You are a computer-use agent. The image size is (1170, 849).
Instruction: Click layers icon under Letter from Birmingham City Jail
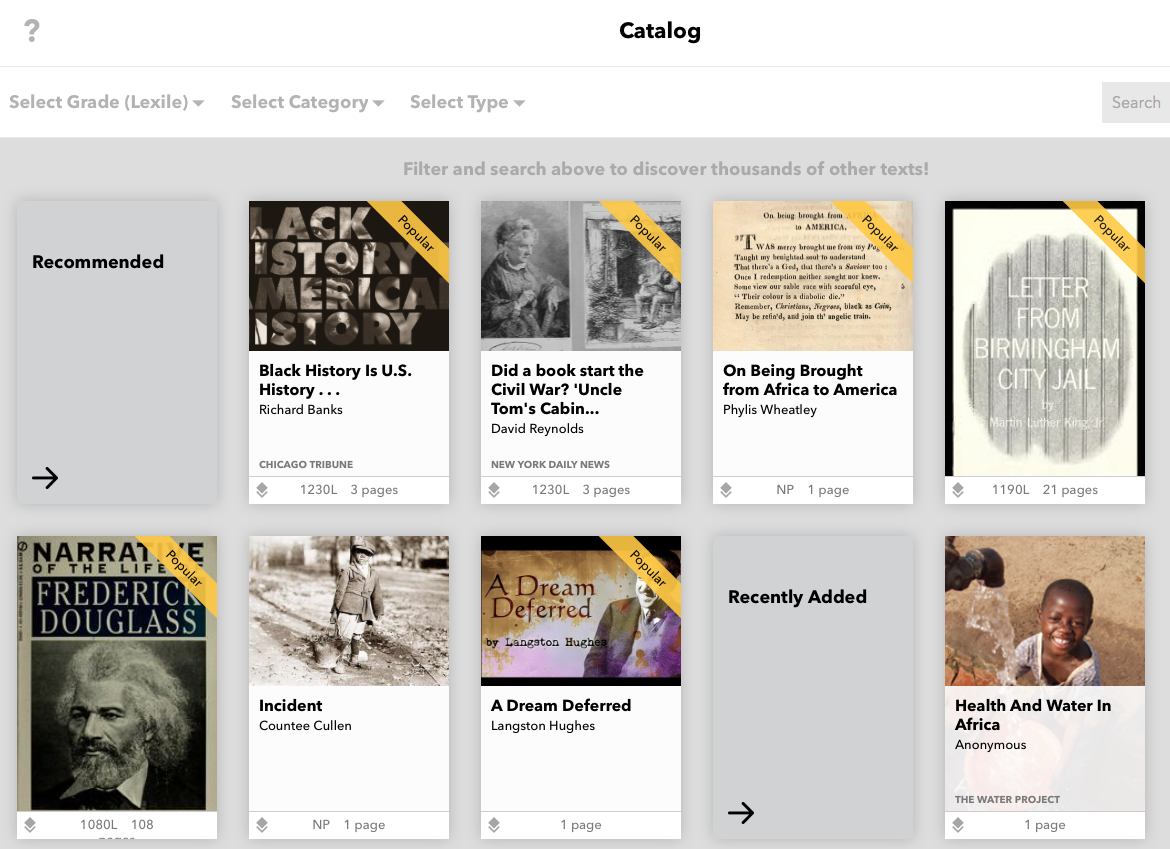pyautogui.click(x=958, y=490)
